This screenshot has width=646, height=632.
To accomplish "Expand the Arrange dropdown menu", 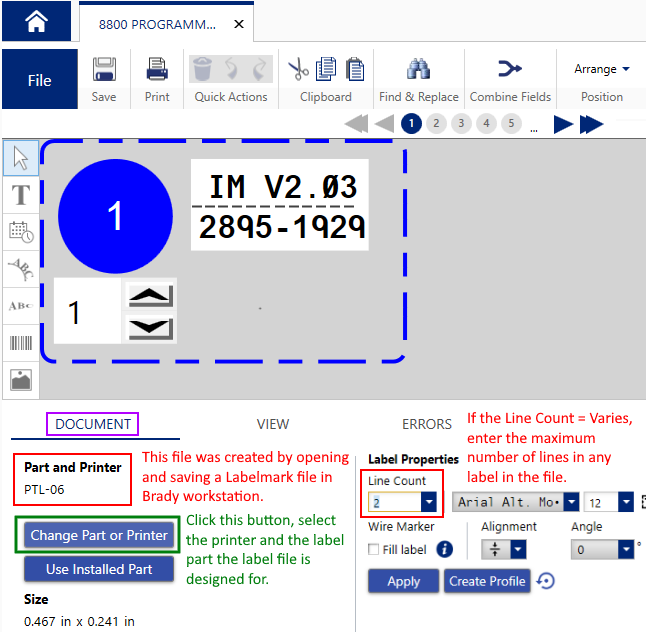I will pos(602,69).
